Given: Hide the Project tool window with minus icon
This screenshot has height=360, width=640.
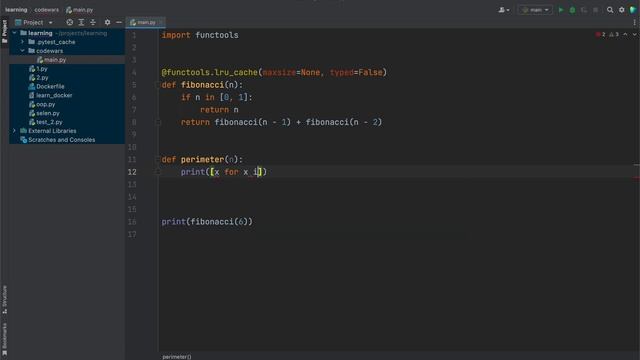Looking at the screenshot, I should [x=119, y=22].
